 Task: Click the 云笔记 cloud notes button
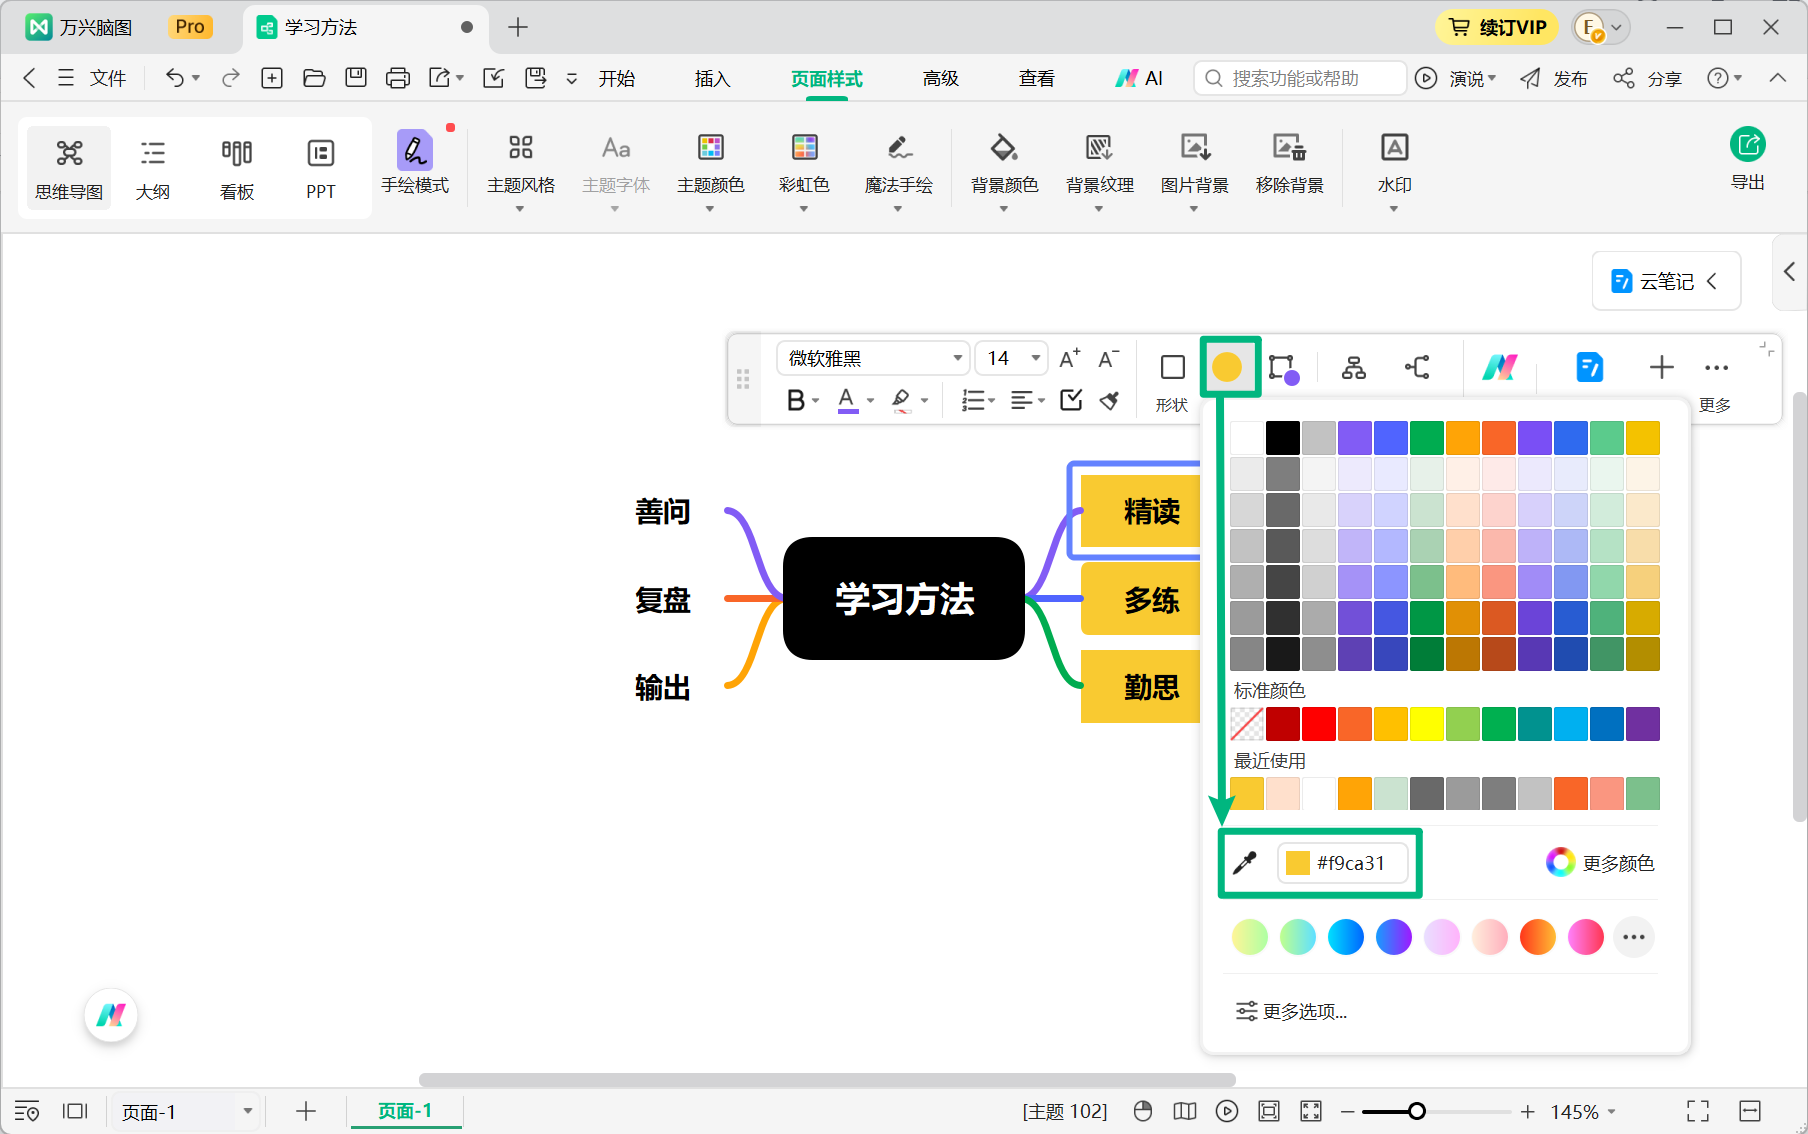[1666, 281]
